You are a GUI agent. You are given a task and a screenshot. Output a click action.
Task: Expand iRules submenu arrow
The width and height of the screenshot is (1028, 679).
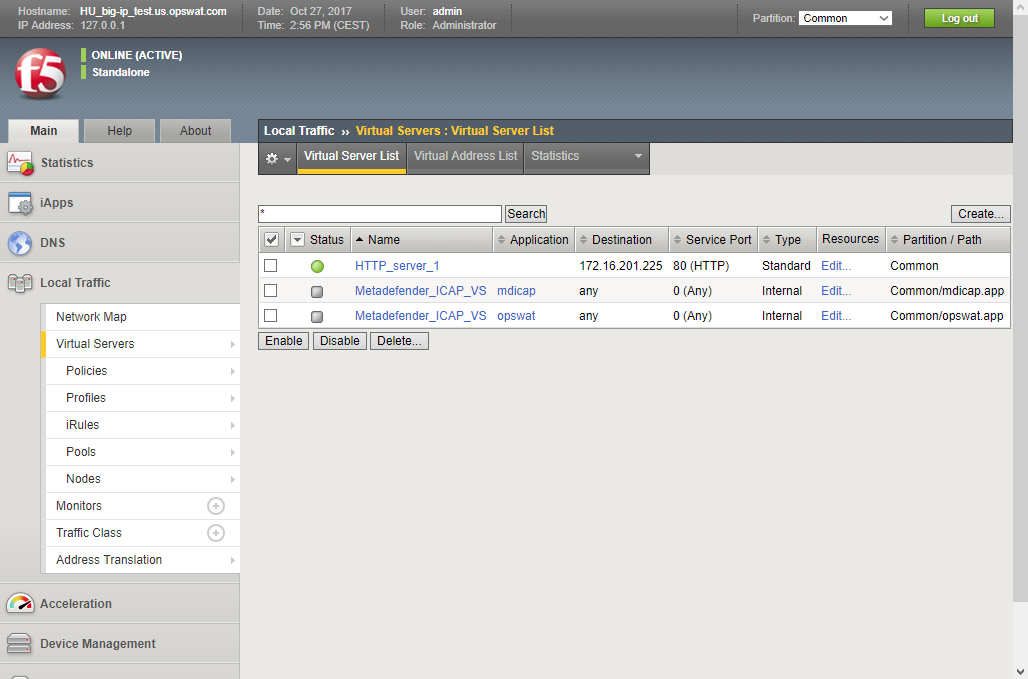pyautogui.click(x=232, y=425)
